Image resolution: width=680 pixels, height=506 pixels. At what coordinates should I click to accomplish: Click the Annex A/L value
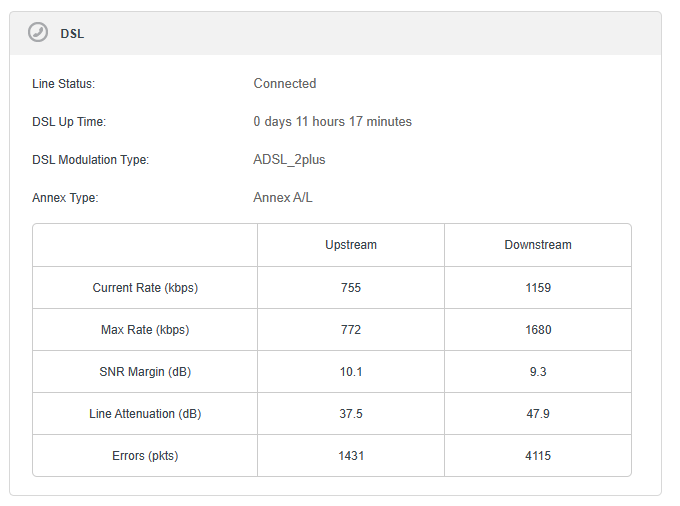[x=282, y=198]
